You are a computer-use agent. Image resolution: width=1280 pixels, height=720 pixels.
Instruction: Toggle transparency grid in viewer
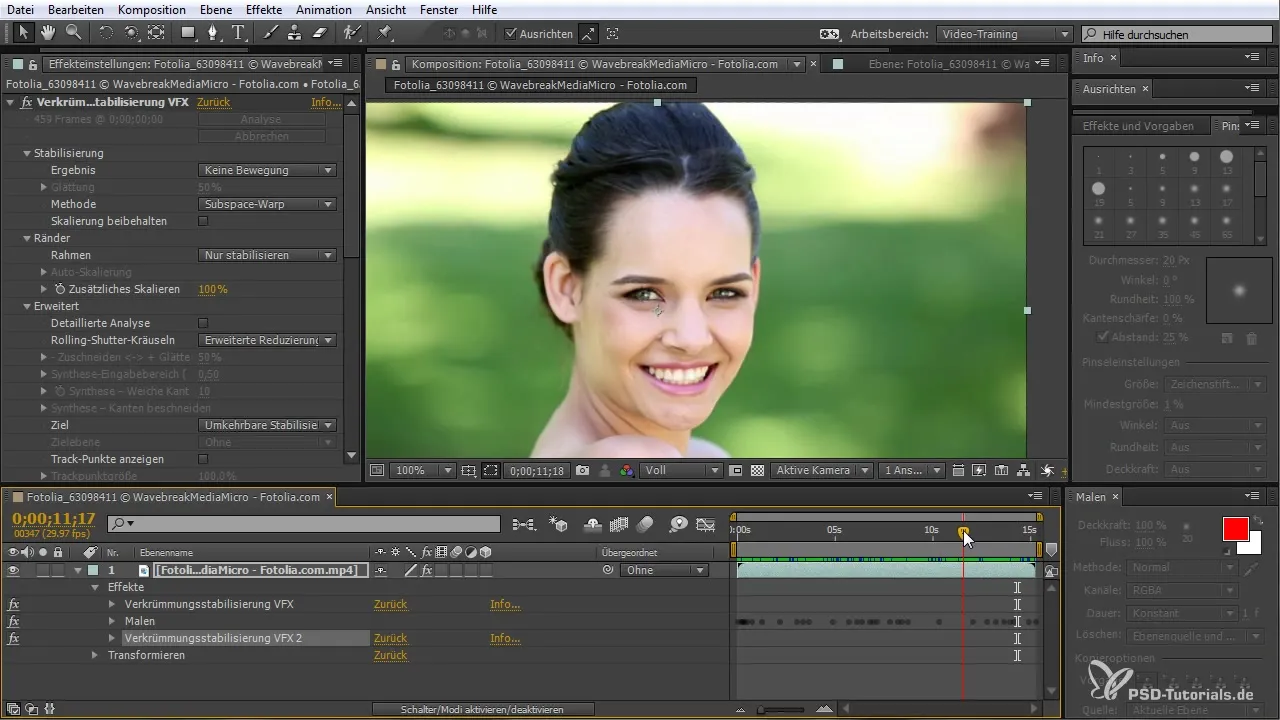click(x=757, y=470)
